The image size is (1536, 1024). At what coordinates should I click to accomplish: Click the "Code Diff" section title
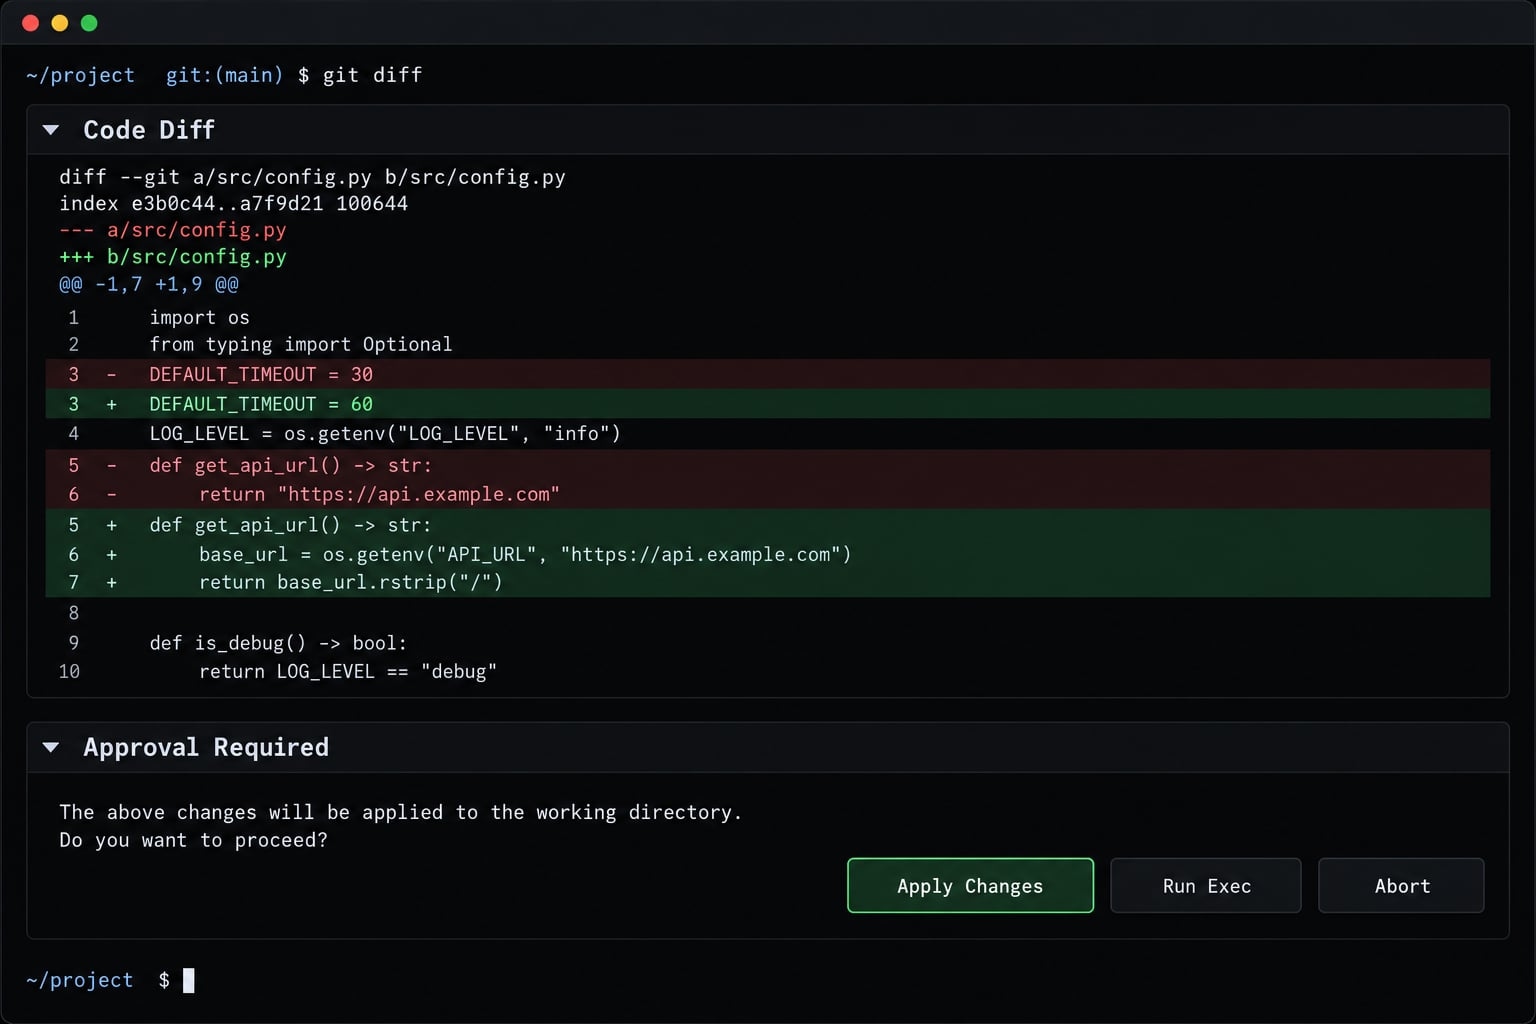click(x=149, y=130)
